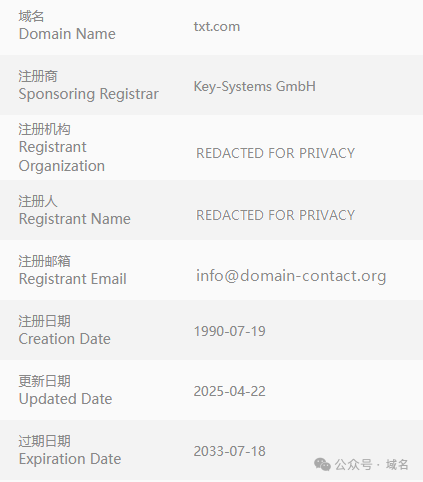
Task: Click the Creation Date value 1990-07-19
Action: 230,331
